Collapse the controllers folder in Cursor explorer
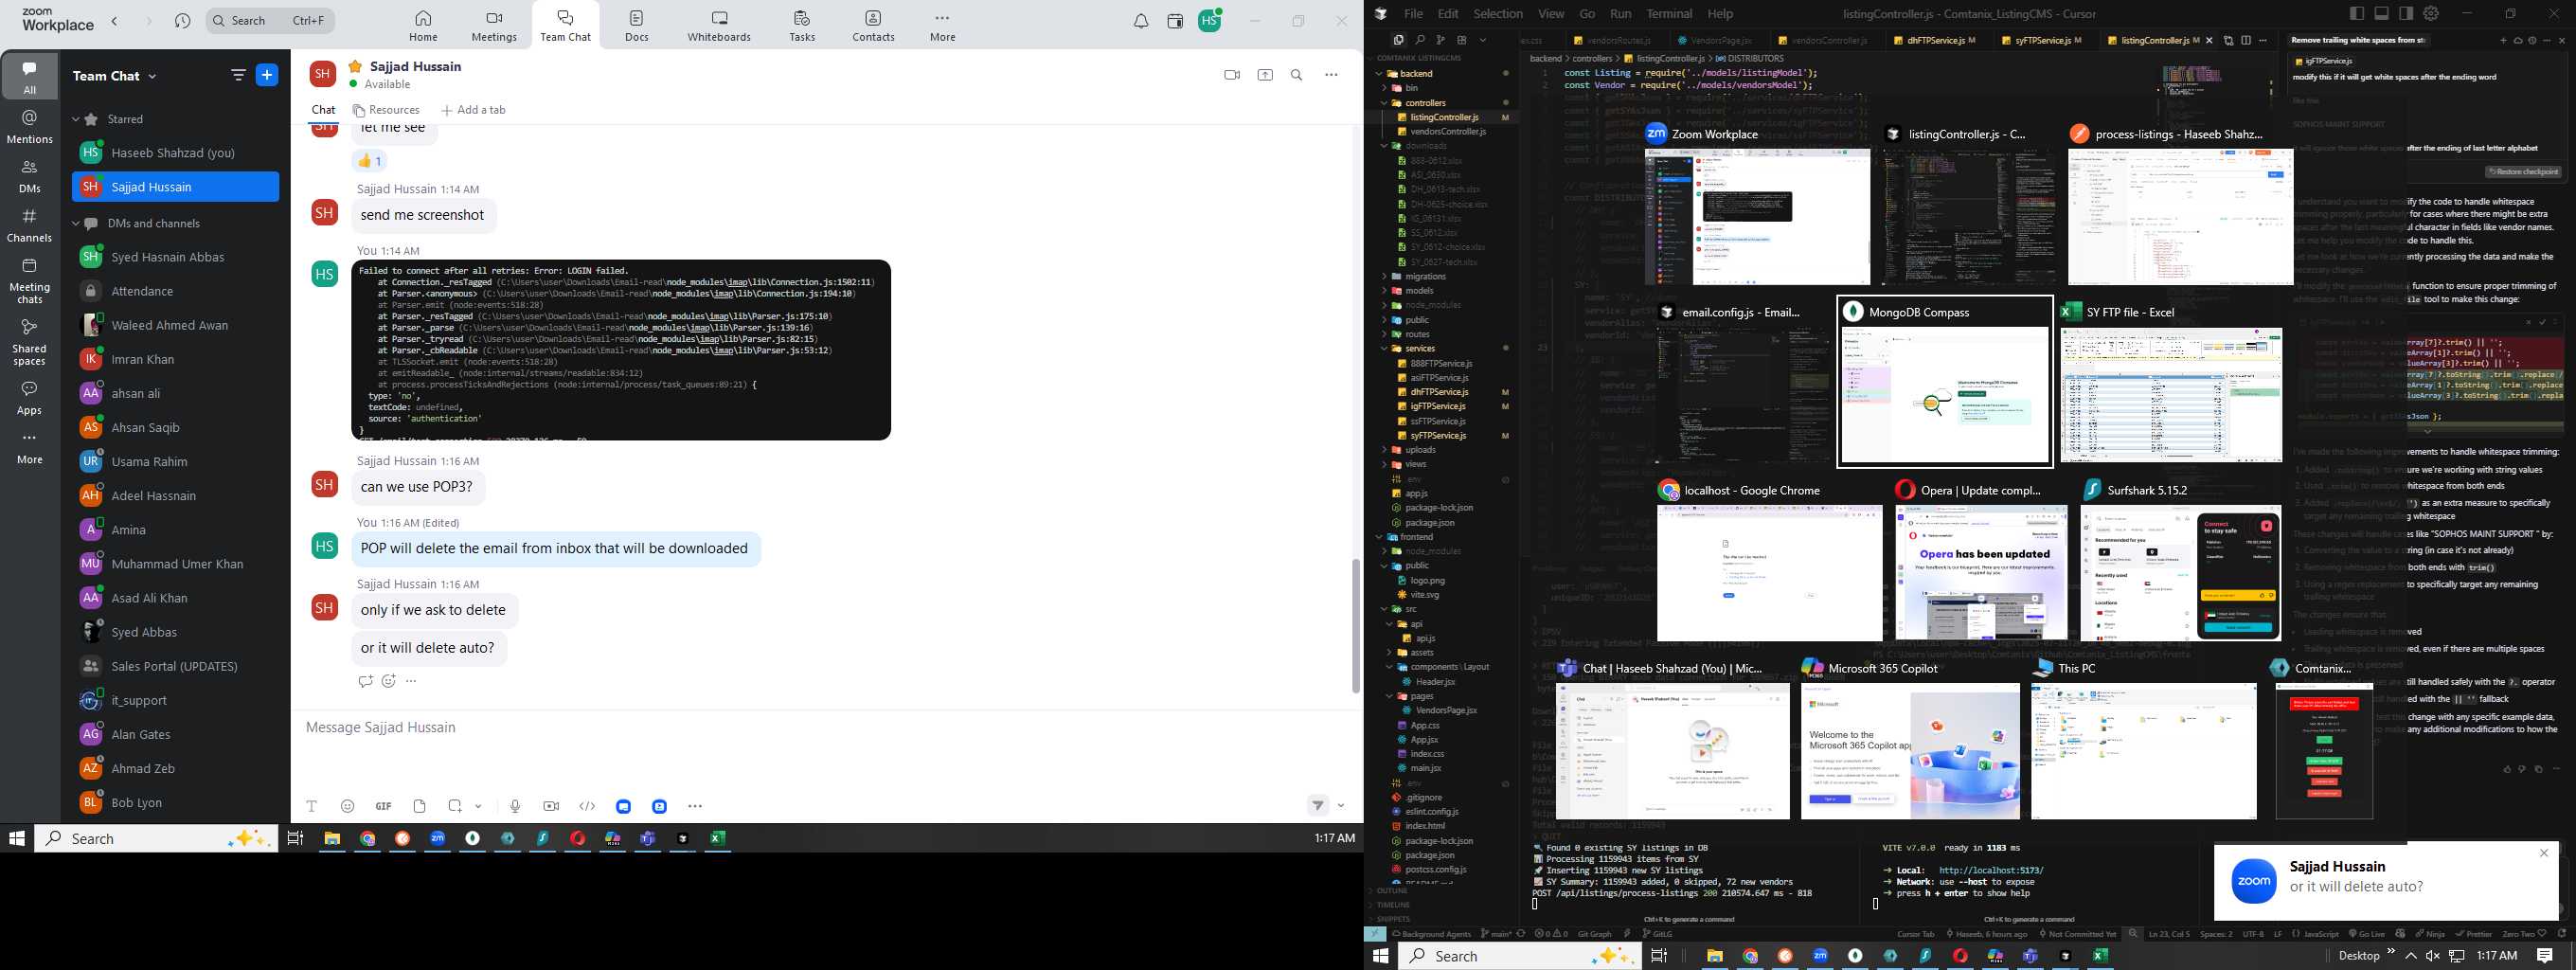 pyautogui.click(x=1385, y=103)
